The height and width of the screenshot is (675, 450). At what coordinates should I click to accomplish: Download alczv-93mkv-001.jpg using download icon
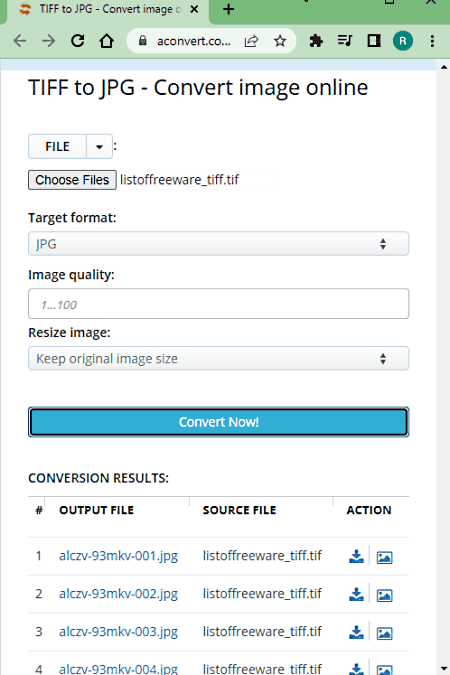(x=356, y=556)
